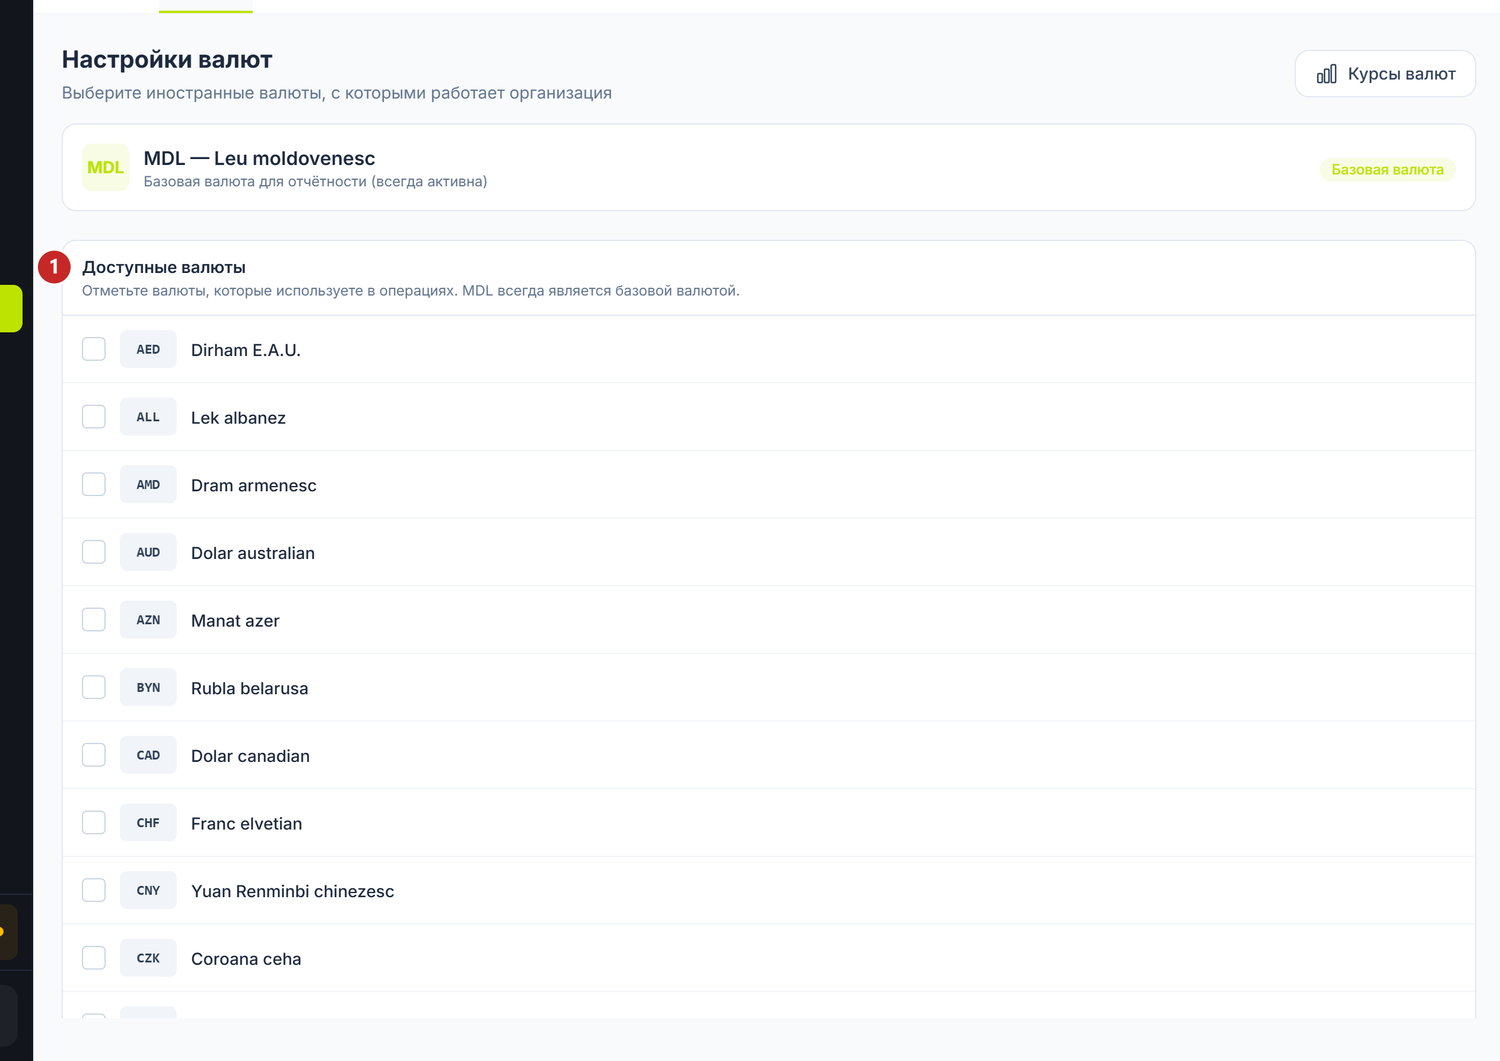
Task: Click the "Dolar canadian" currency name
Action: [250, 756]
